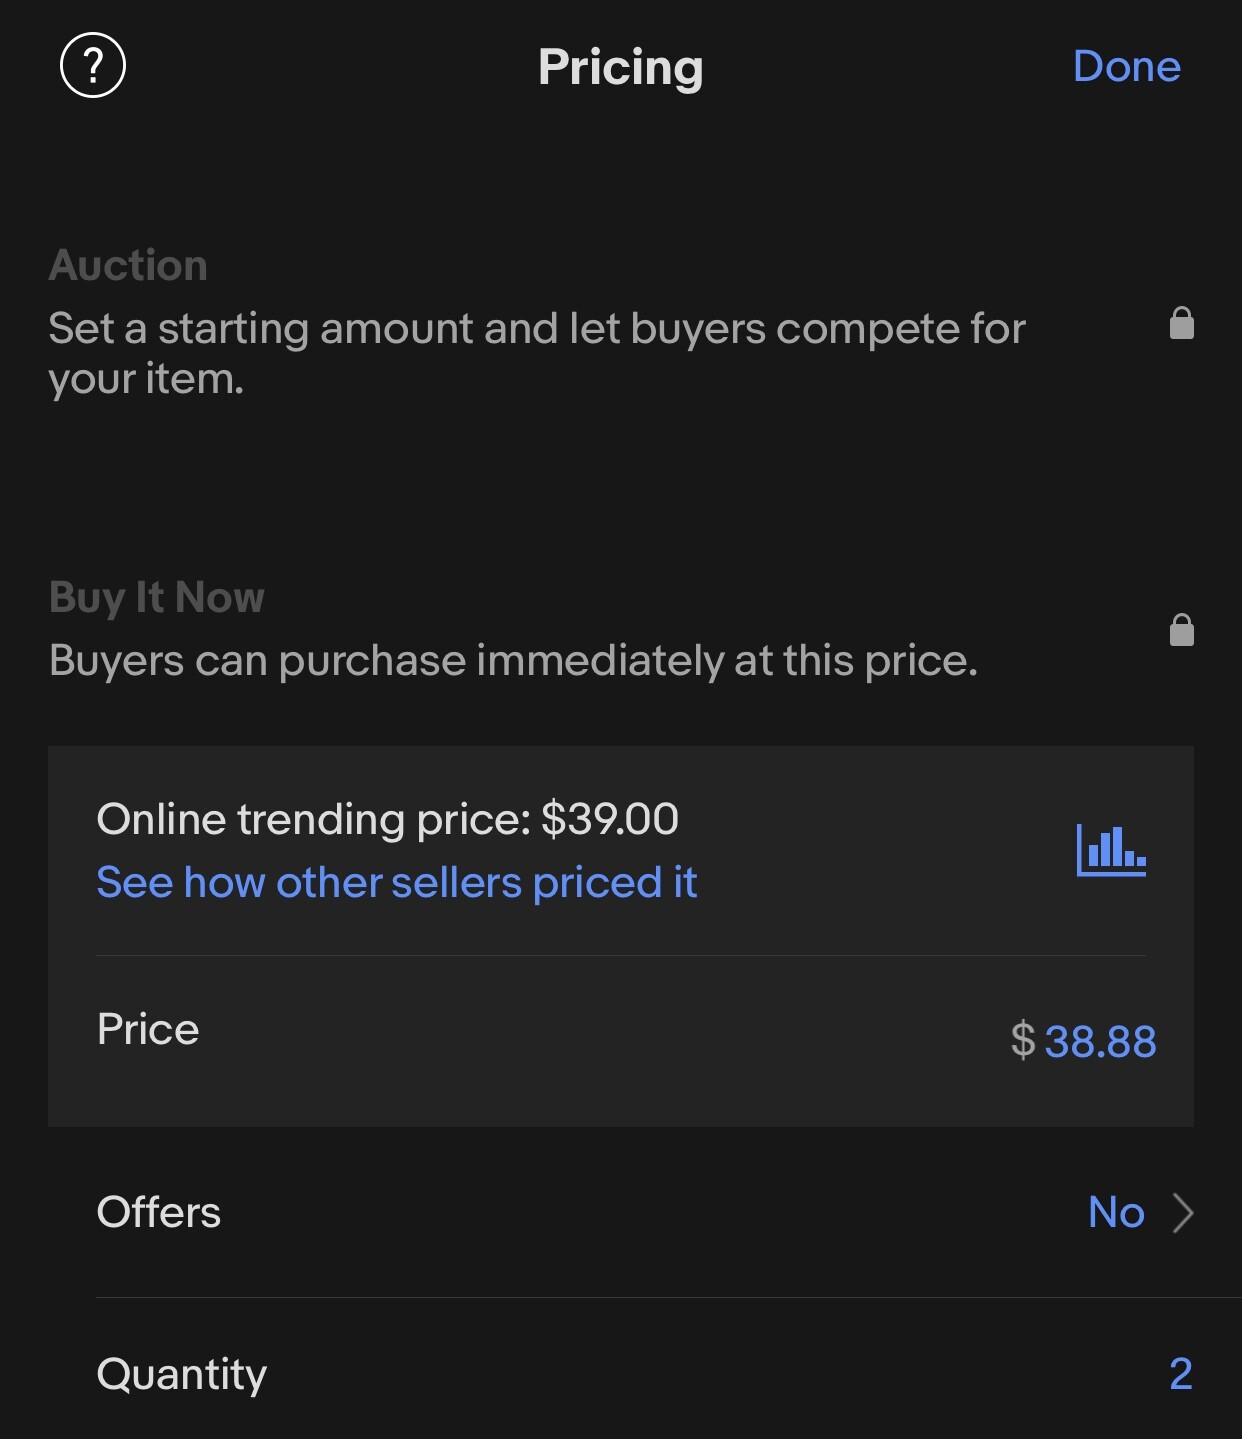This screenshot has width=1242, height=1439.
Task: Tap the 'Buyers can purchase immediately' description
Action: [x=513, y=660]
